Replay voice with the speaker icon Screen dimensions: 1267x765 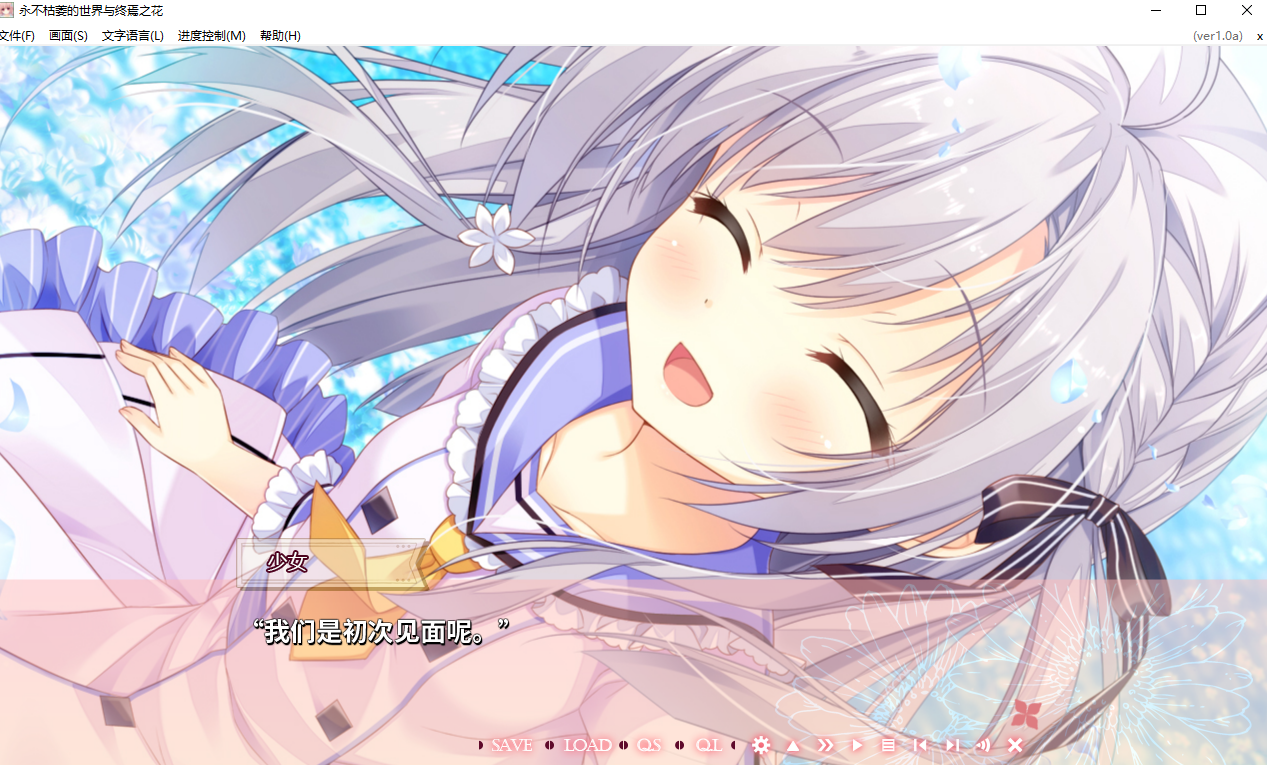983,744
